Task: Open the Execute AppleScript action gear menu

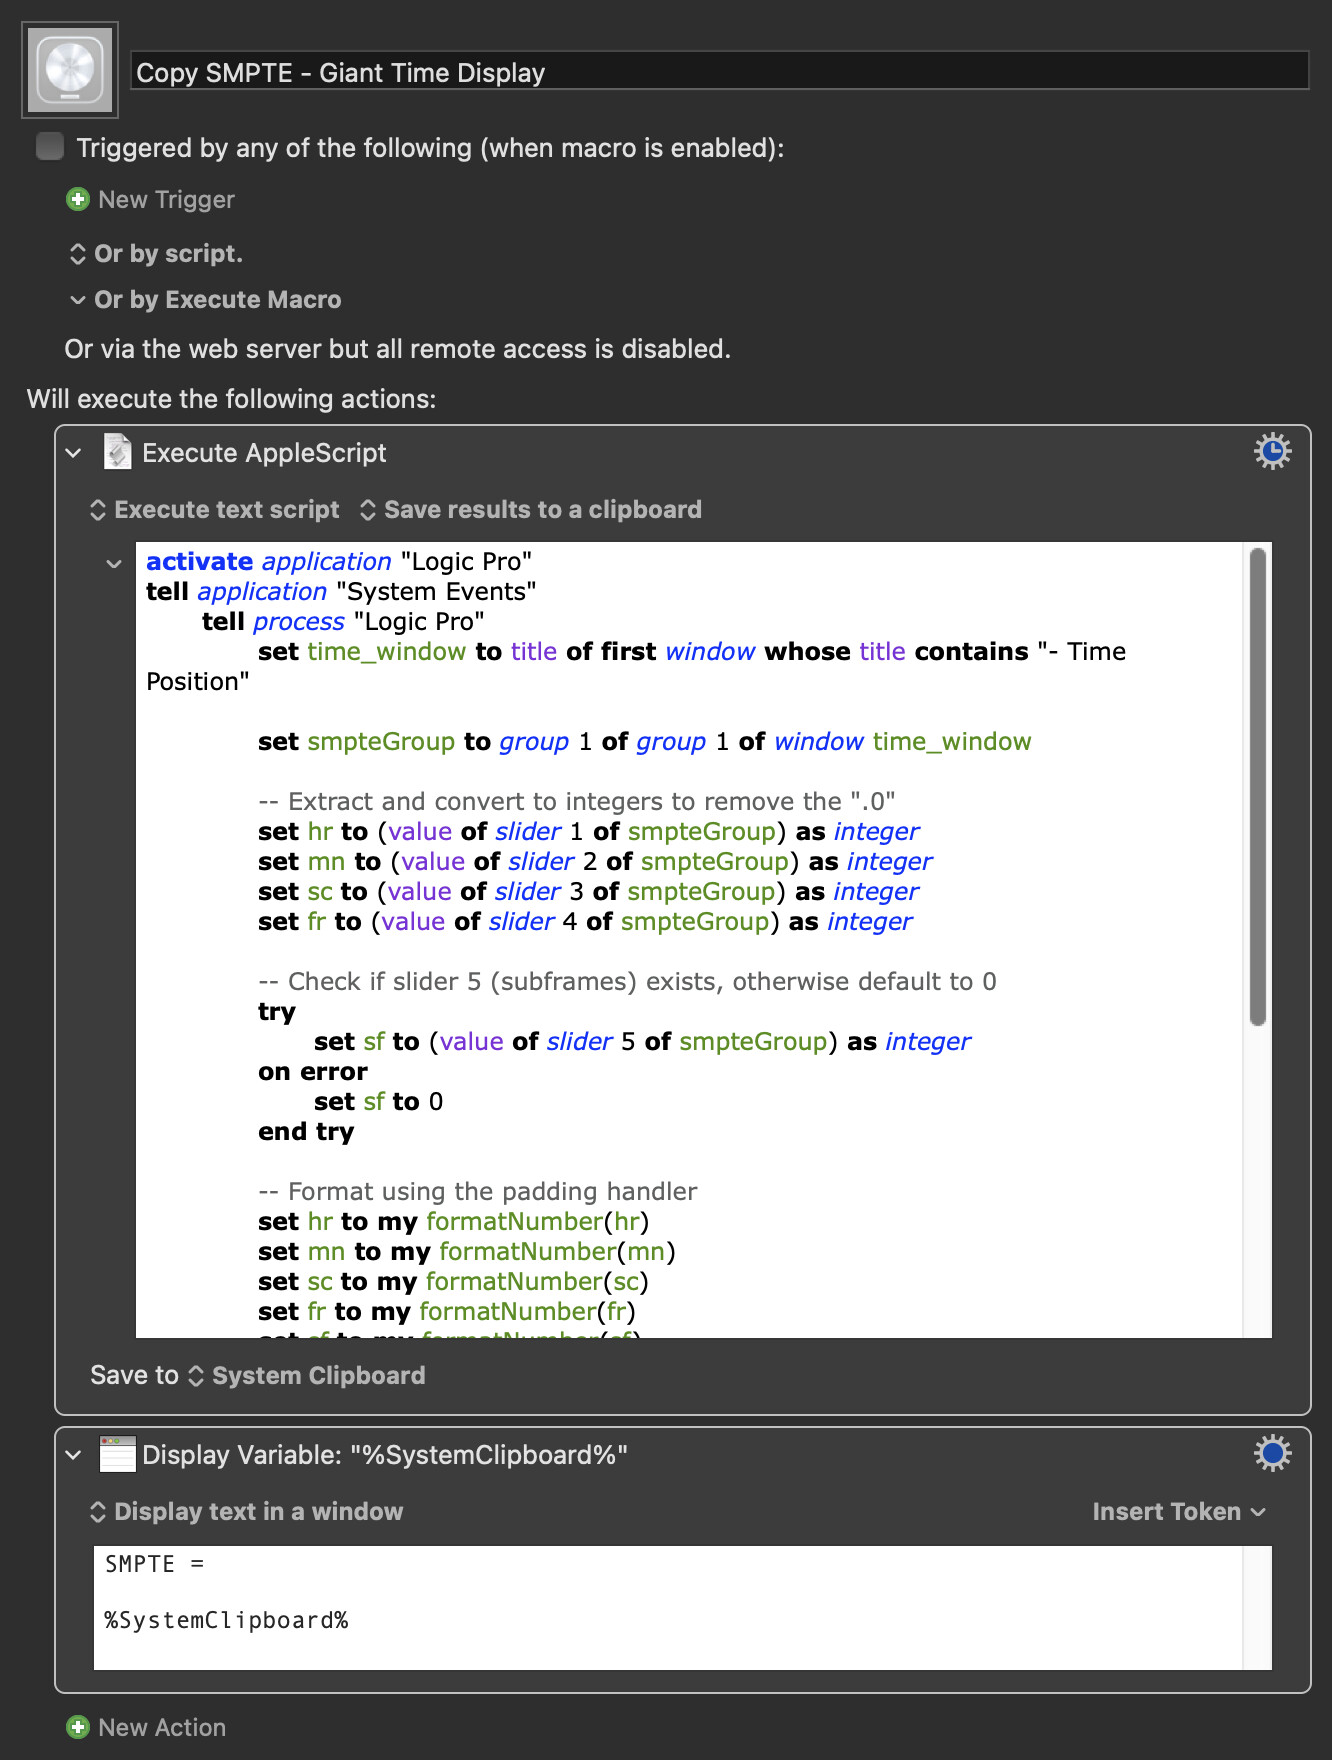Action: (x=1272, y=452)
